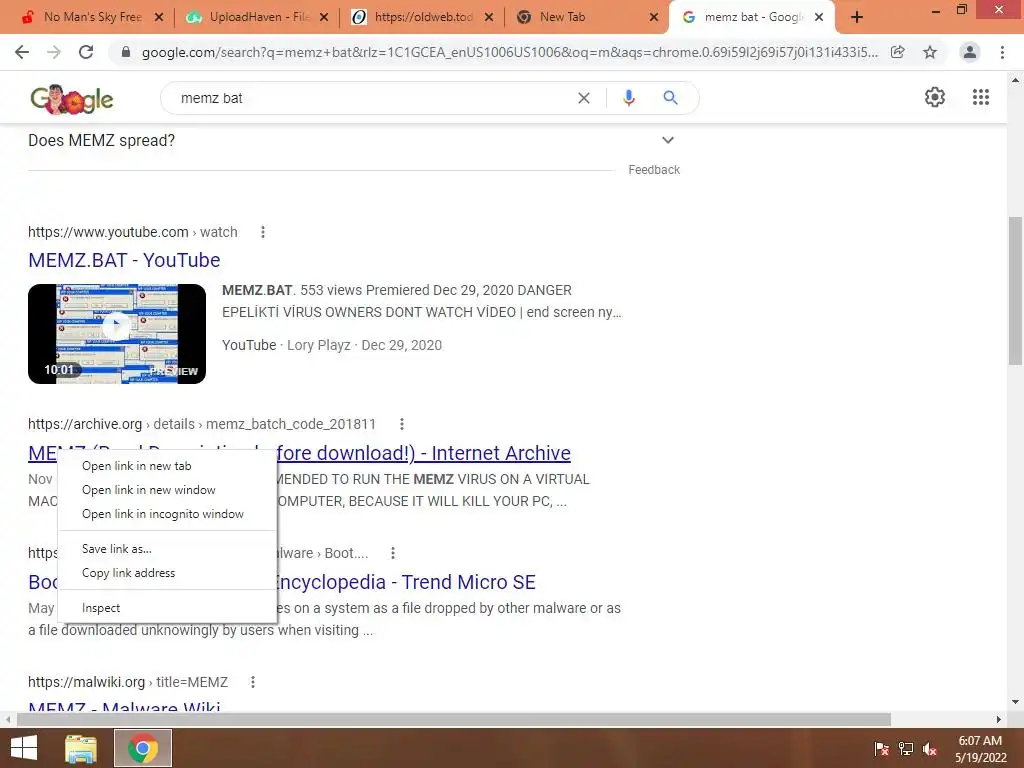Select 'Copy link address' from context menu
This screenshot has height=768, width=1024.
point(167,573)
